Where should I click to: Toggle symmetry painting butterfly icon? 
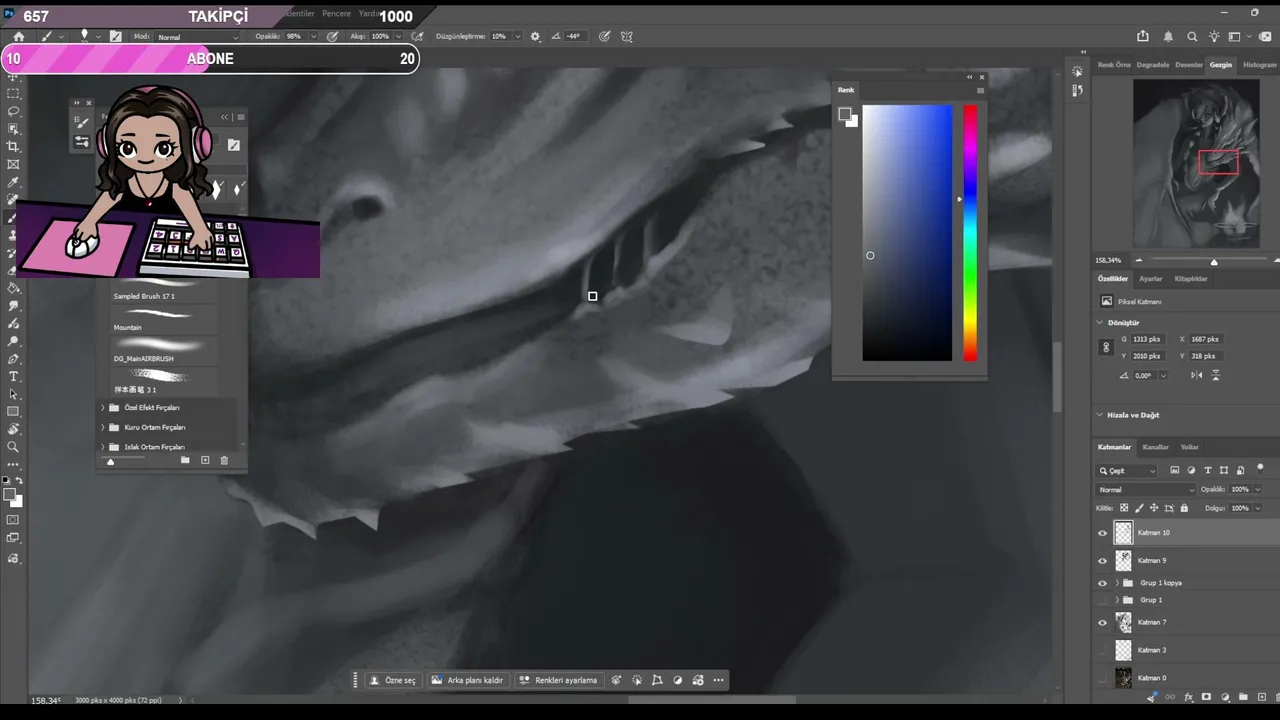[x=627, y=36]
